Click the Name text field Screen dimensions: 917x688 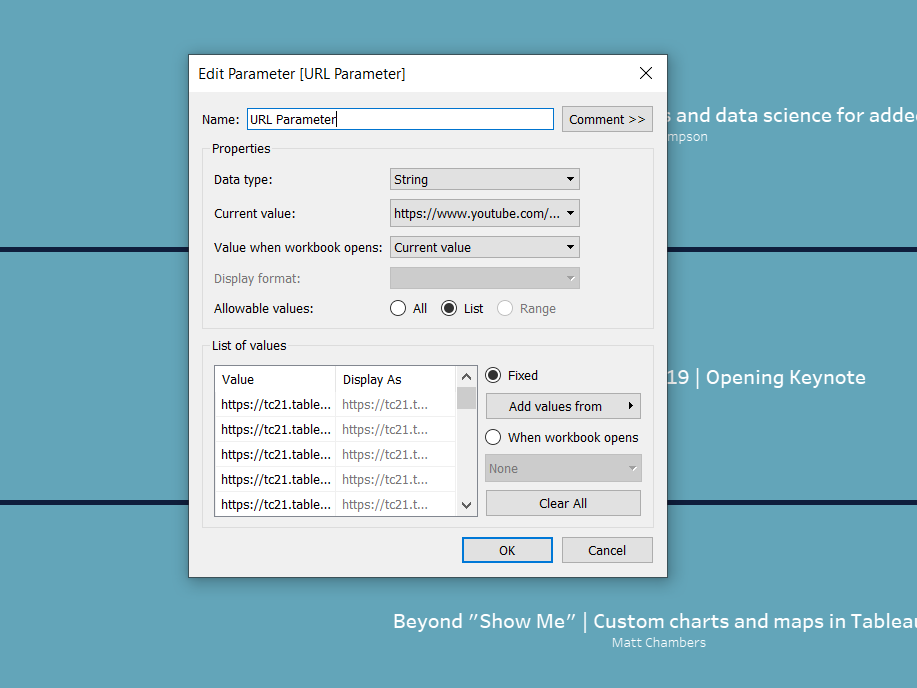tap(400, 119)
